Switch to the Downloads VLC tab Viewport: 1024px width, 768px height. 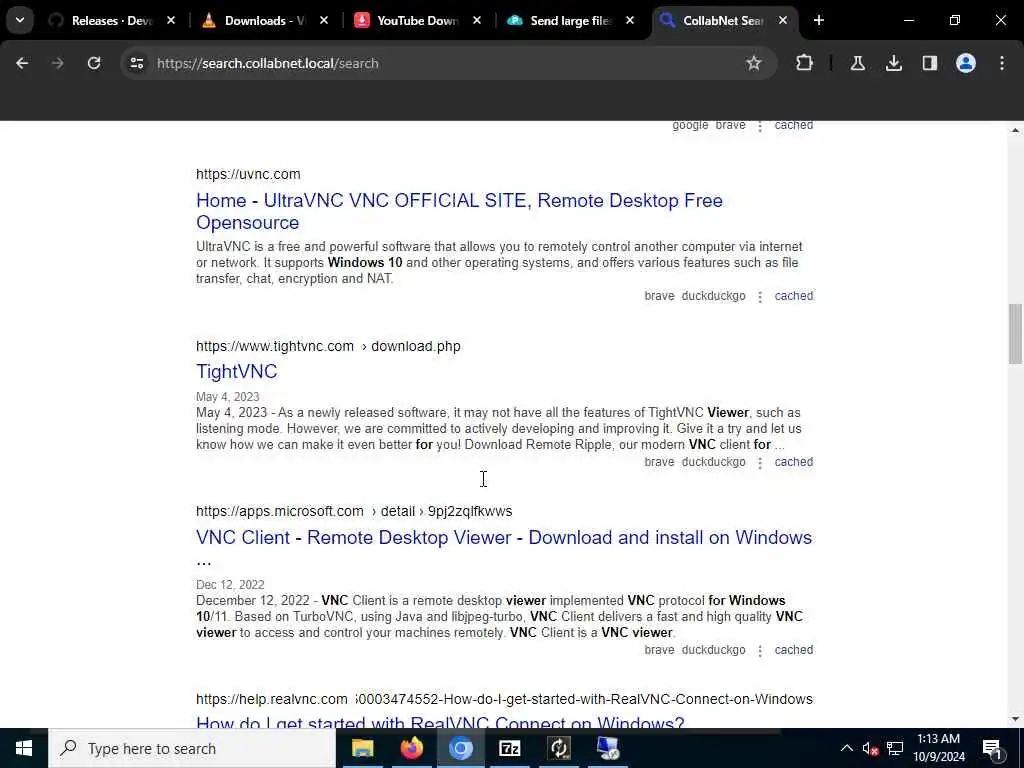pos(264,21)
